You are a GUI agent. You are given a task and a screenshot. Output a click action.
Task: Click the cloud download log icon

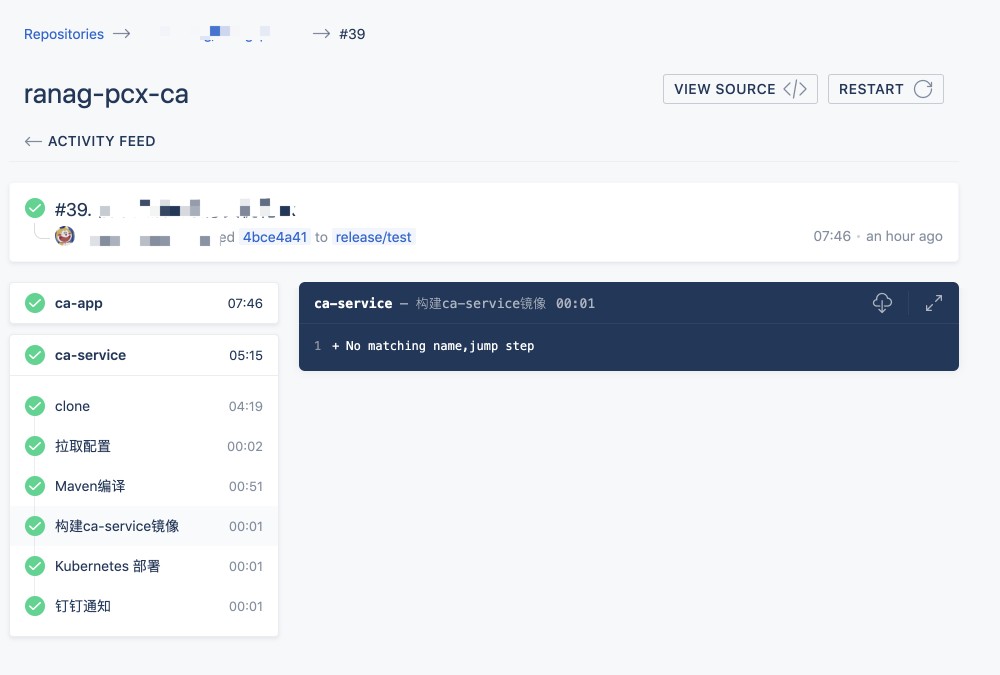[x=882, y=302]
